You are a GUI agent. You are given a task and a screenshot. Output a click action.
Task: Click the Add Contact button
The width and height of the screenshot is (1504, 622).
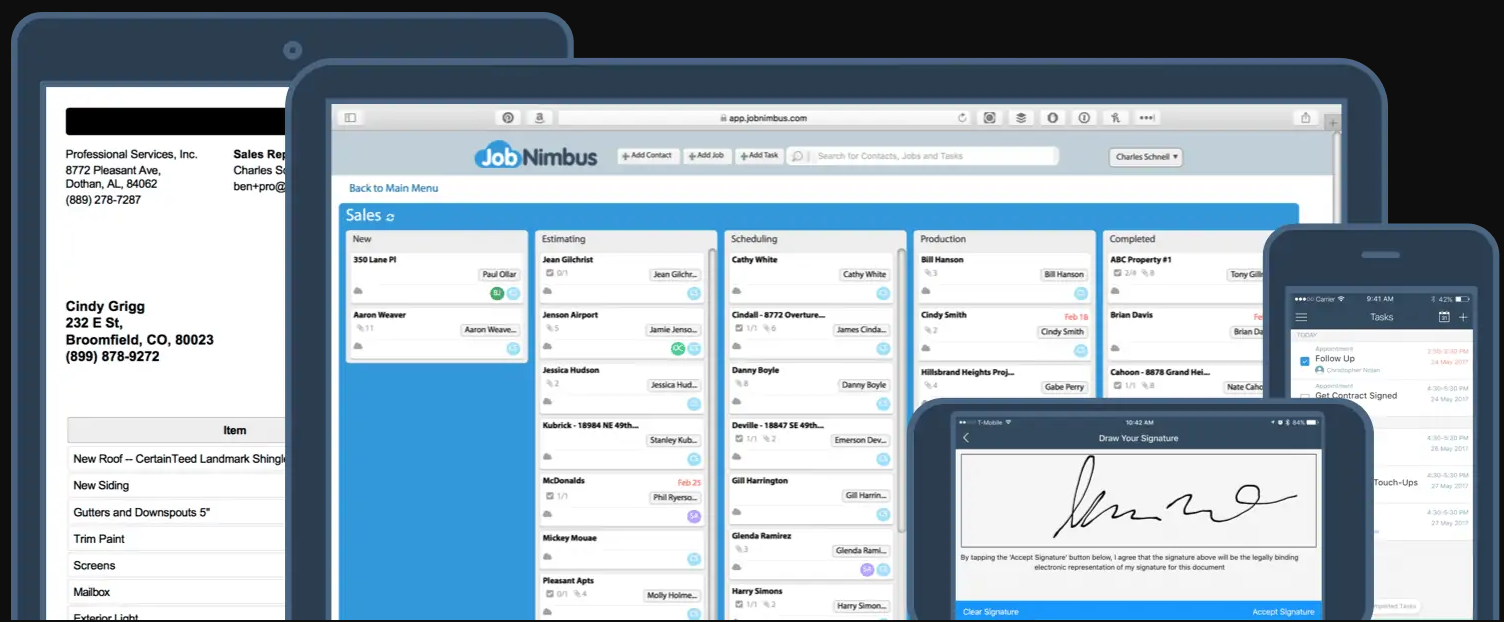(x=648, y=156)
